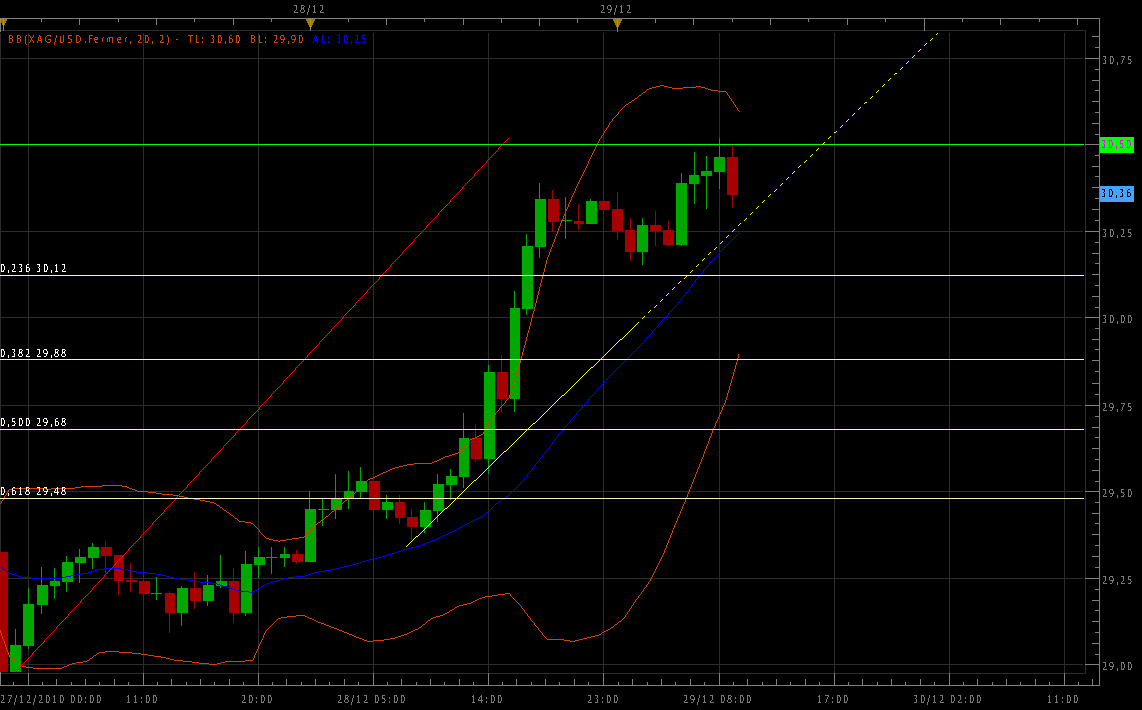Select the 0,618 29,48 Fibonacci label
This screenshot has height=710, width=1142.
coord(34,491)
